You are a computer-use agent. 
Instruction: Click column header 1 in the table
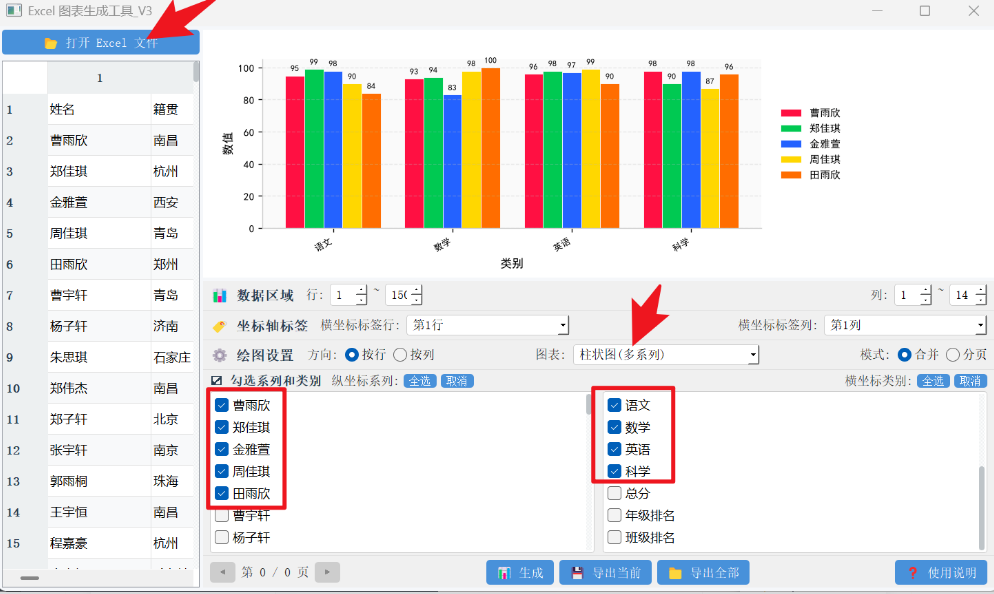[100, 78]
